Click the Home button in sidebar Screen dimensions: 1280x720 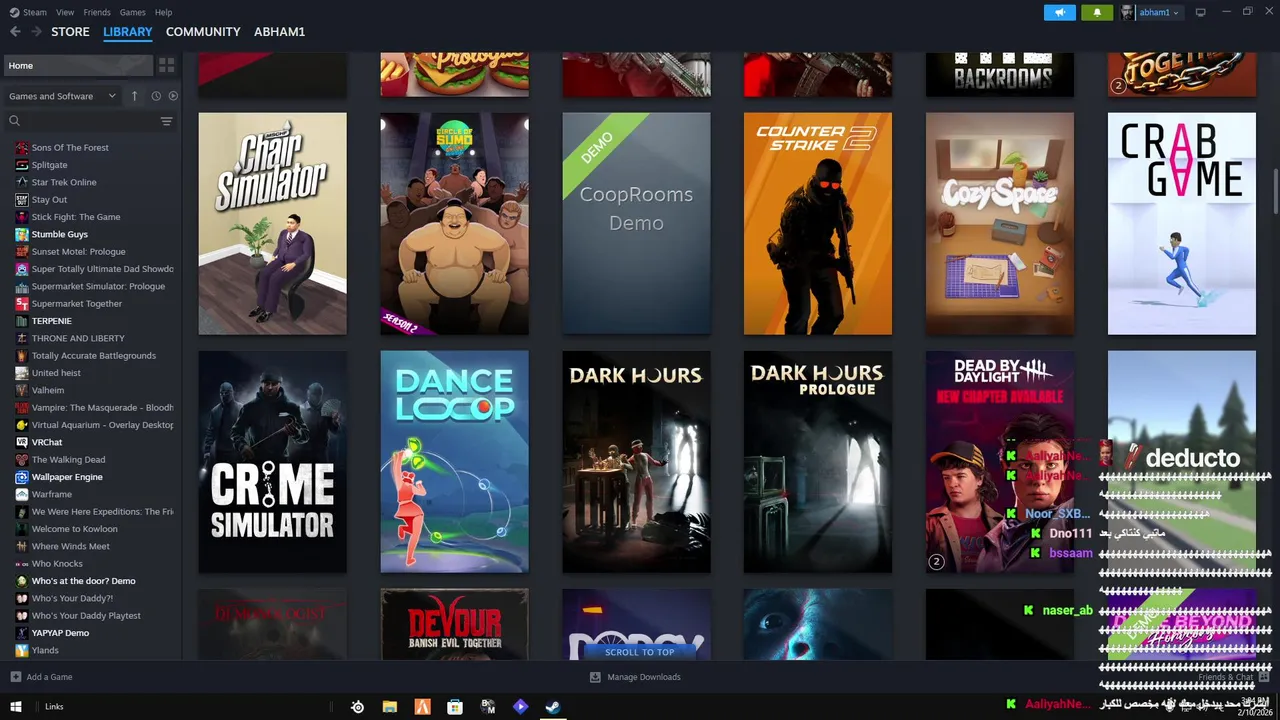point(77,65)
